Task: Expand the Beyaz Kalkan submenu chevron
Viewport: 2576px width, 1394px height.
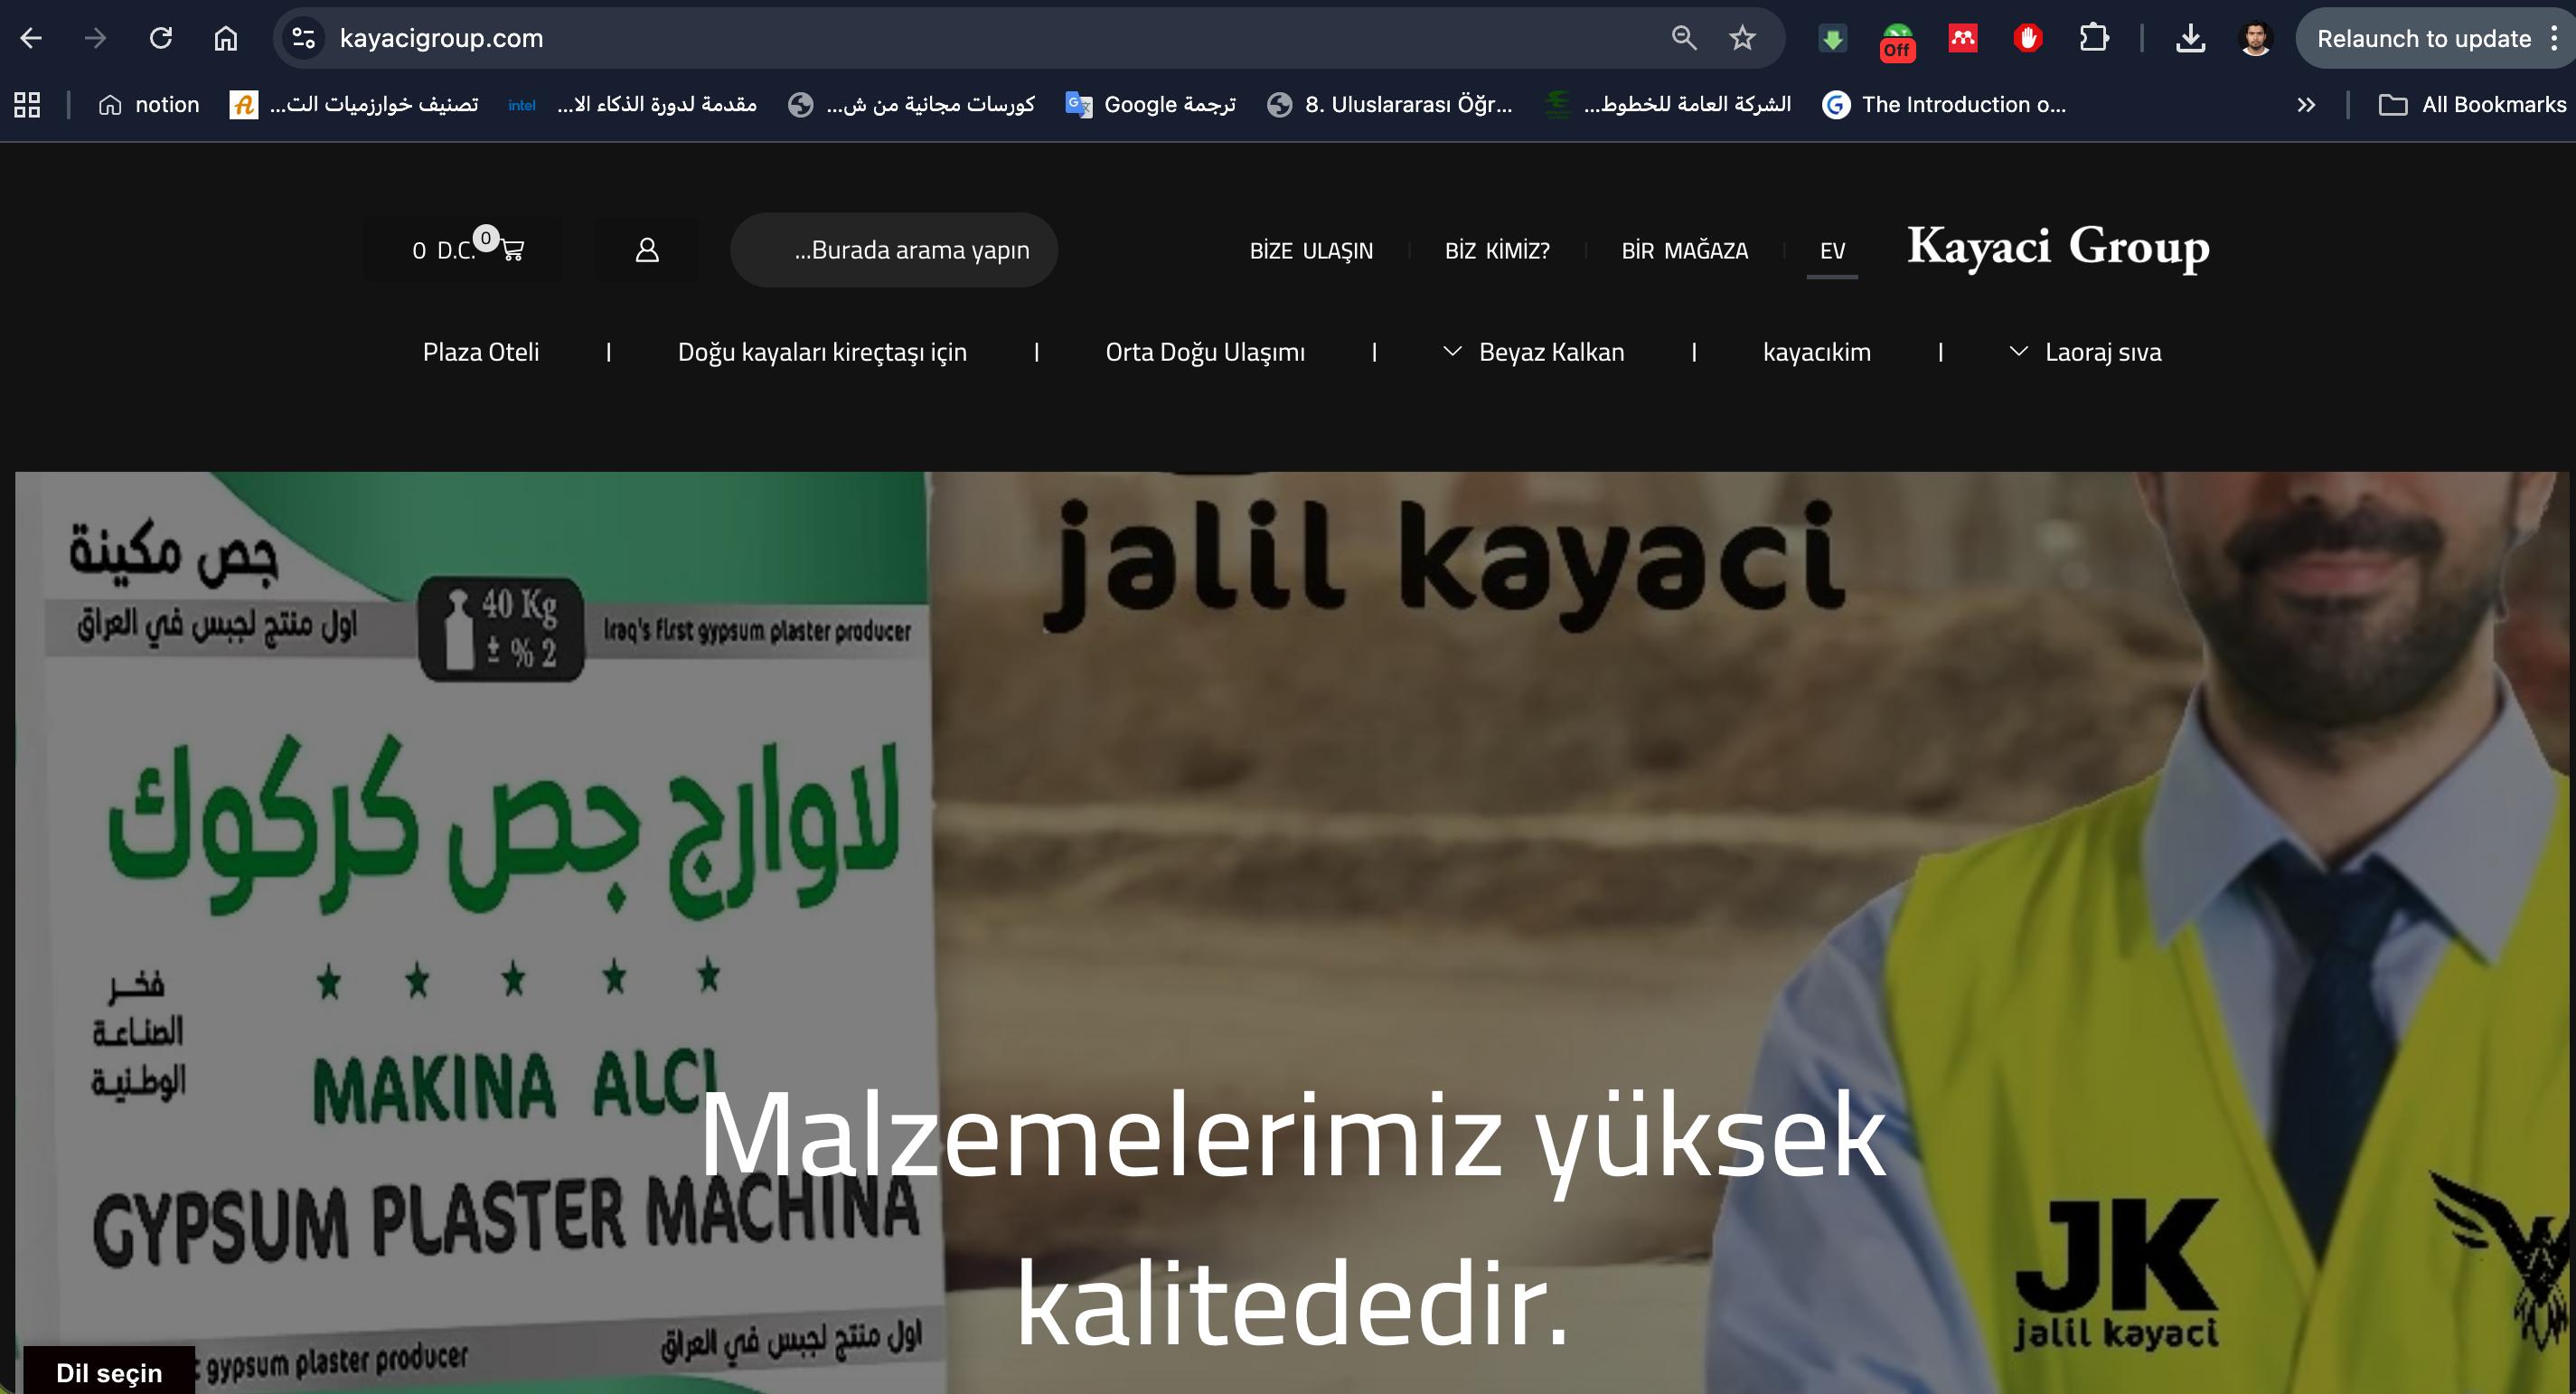Action: pyautogui.click(x=1452, y=351)
